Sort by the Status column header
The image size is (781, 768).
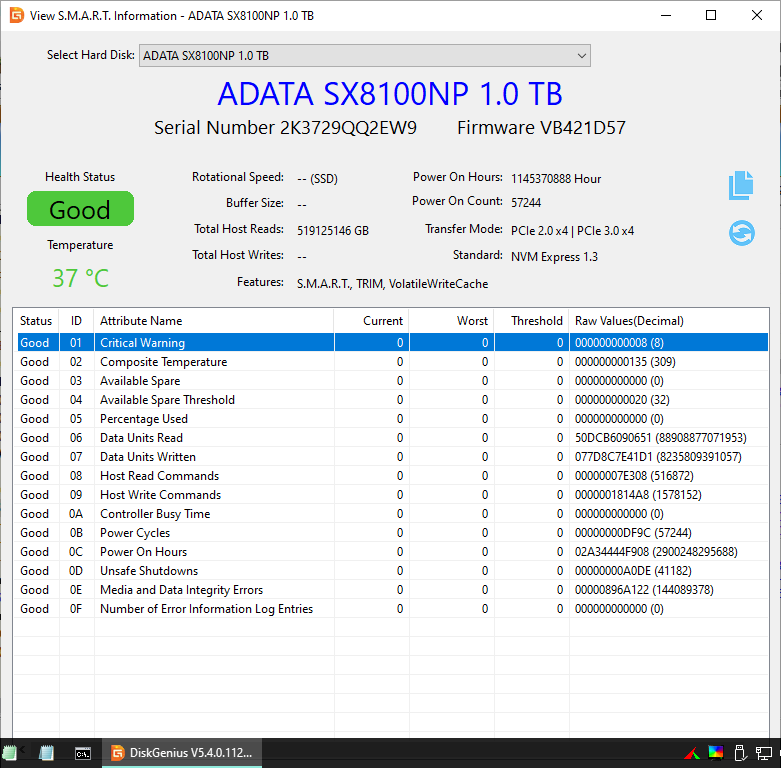click(36, 321)
